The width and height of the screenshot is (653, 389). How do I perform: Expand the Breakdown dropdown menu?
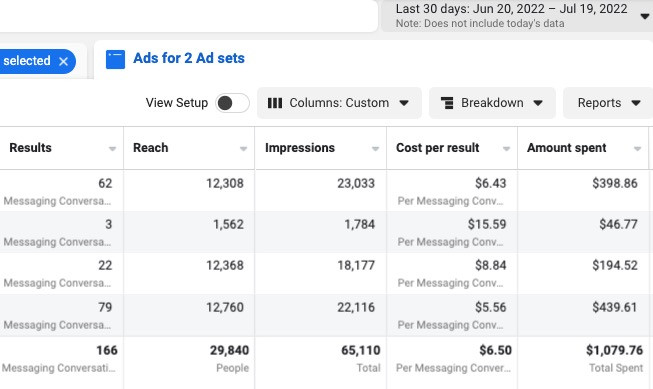click(x=492, y=103)
